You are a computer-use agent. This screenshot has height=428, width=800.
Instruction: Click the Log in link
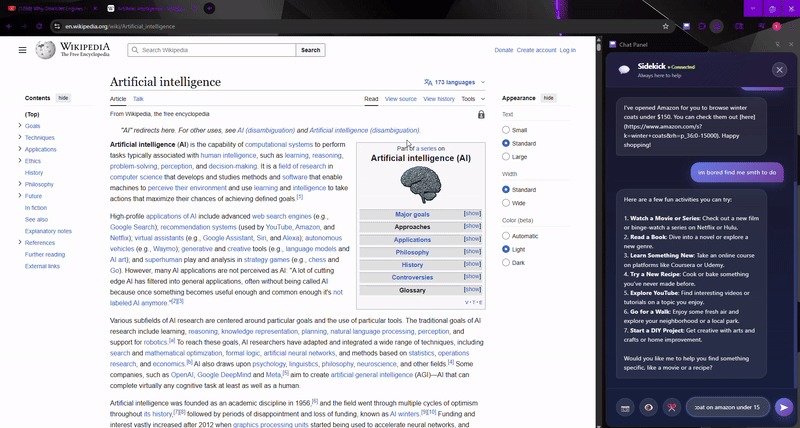pos(567,50)
